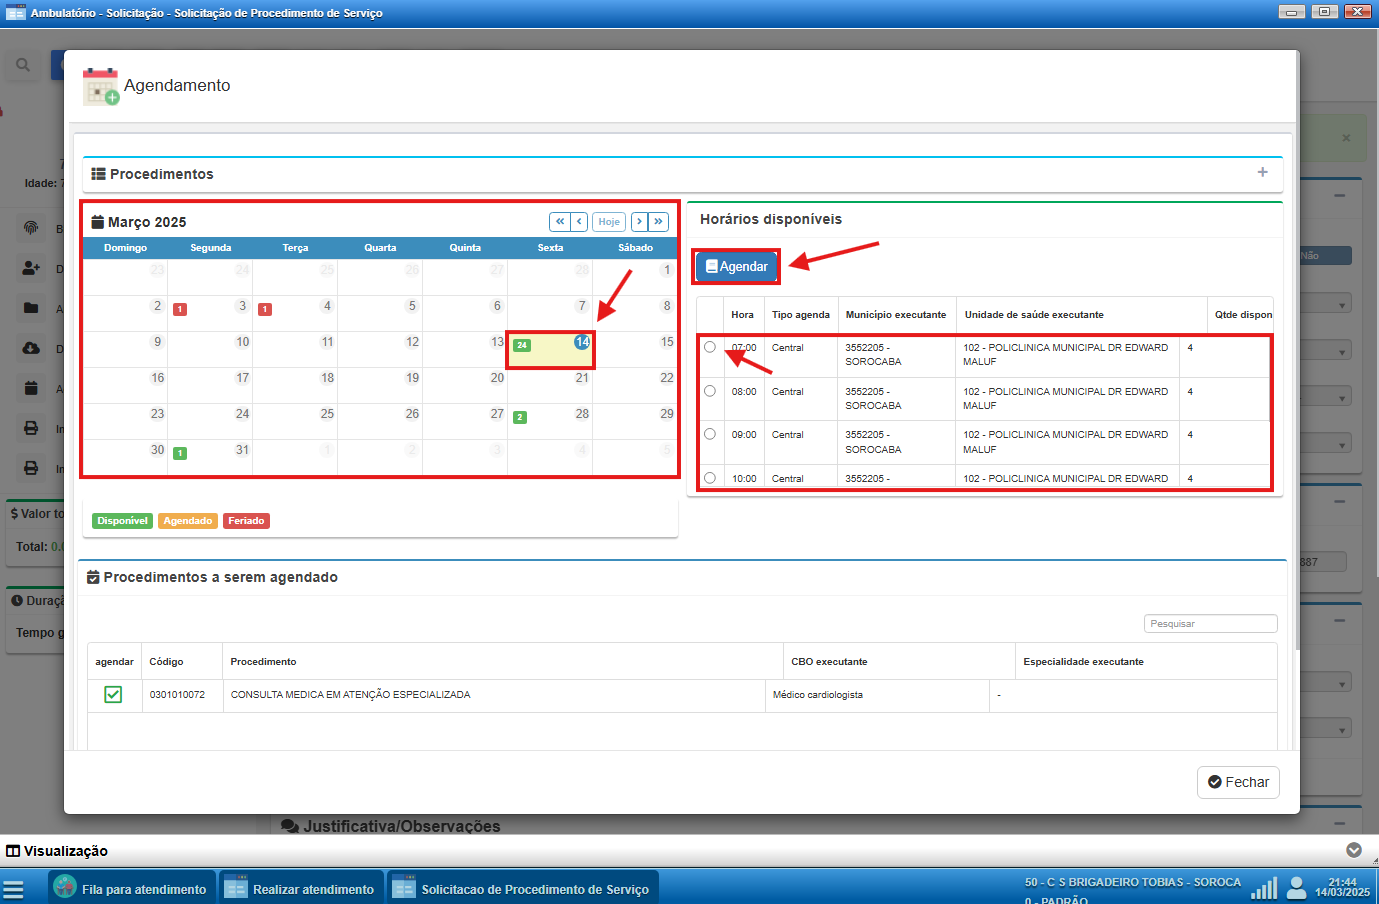Expand the Procedimentos panel with plus icon
1379x904 pixels.
(x=1262, y=173)
